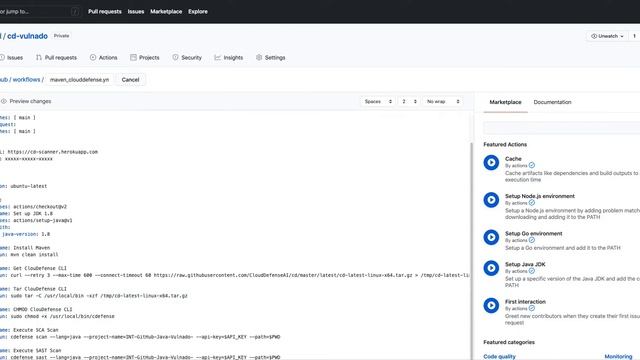Click the Security shield icon
640x360 pixels.
(x=175, y=58)
